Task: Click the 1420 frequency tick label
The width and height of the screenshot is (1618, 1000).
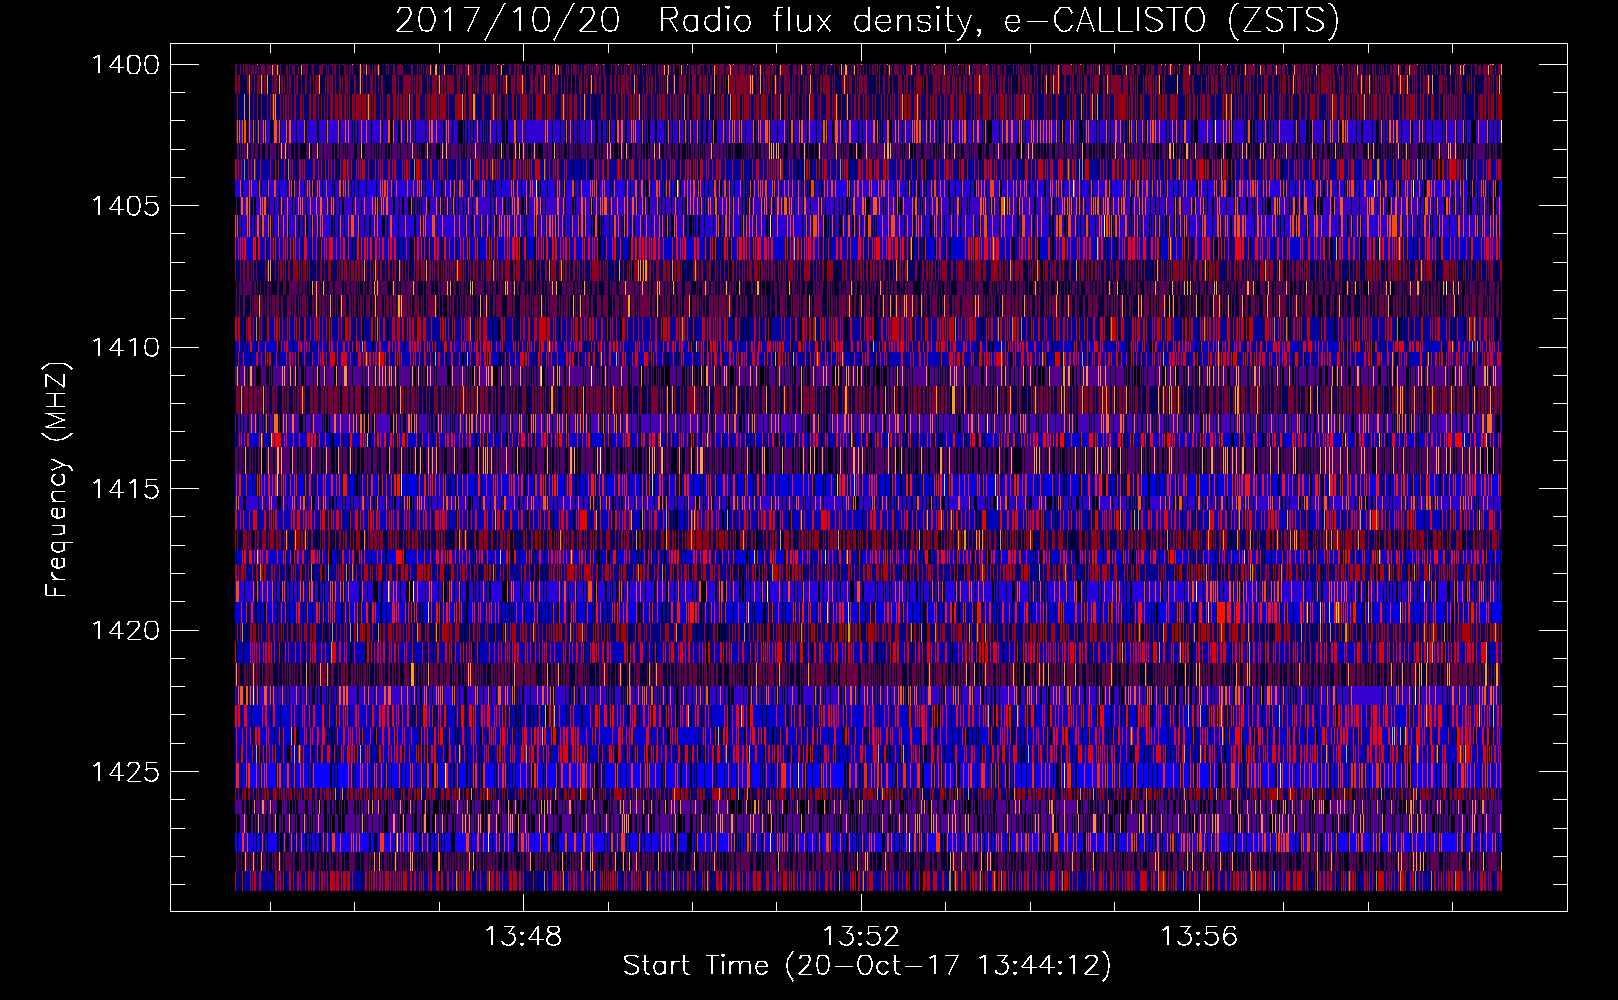Action: 125,631
